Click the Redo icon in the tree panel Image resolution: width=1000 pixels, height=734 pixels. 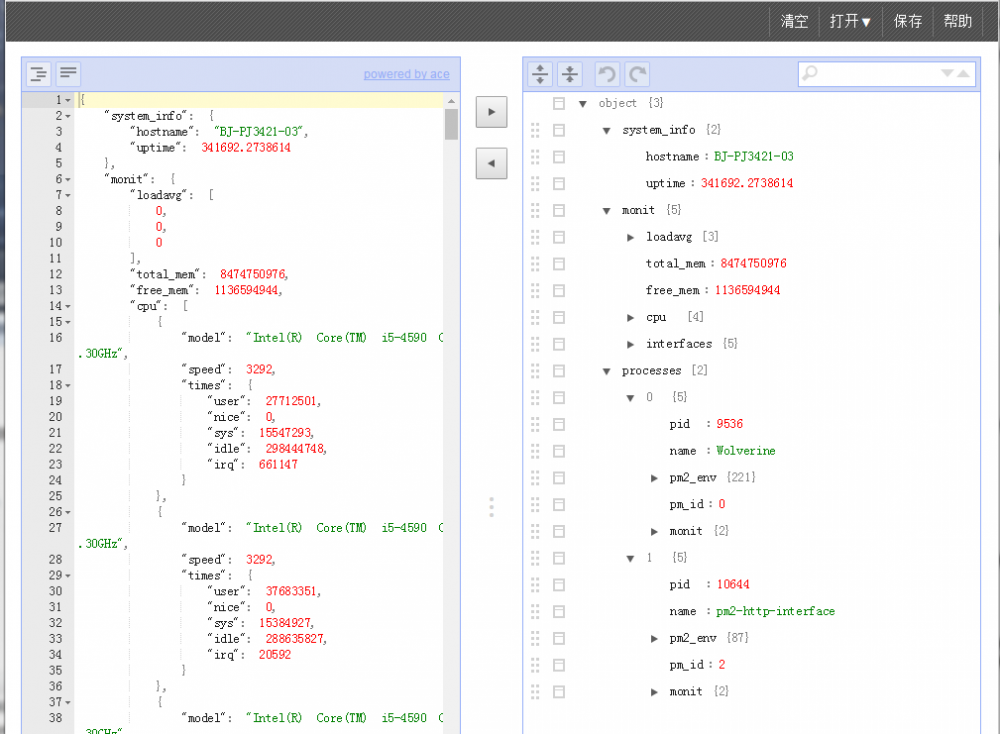tap(635, 73)
